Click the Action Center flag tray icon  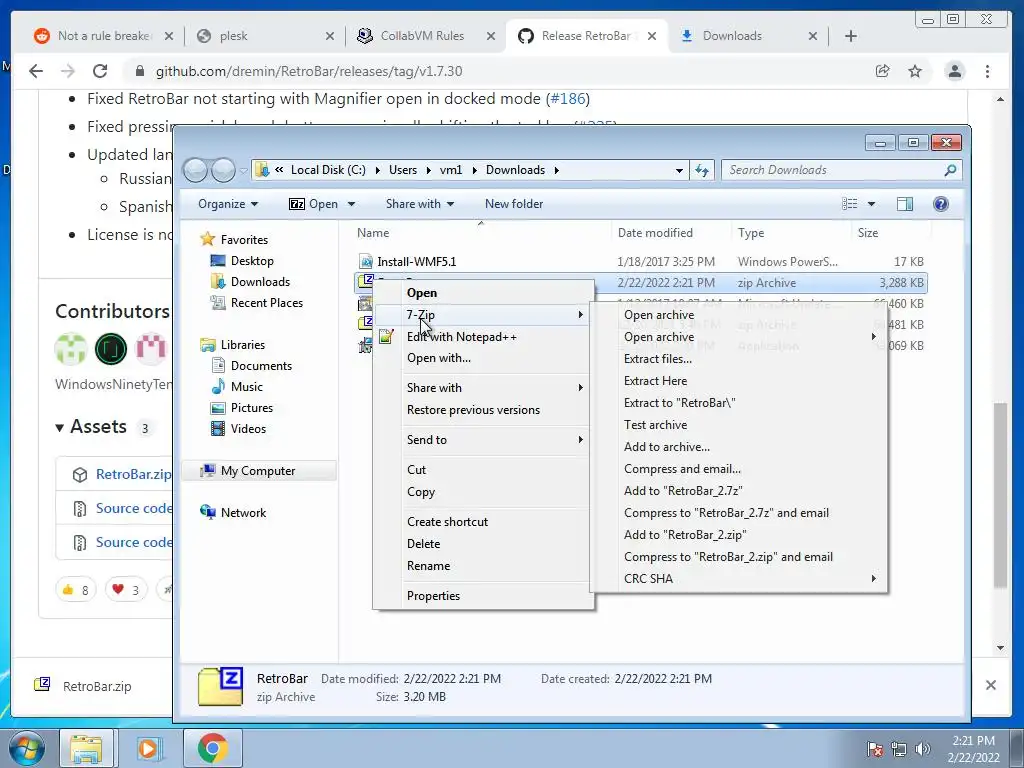[x=874, y=749]
